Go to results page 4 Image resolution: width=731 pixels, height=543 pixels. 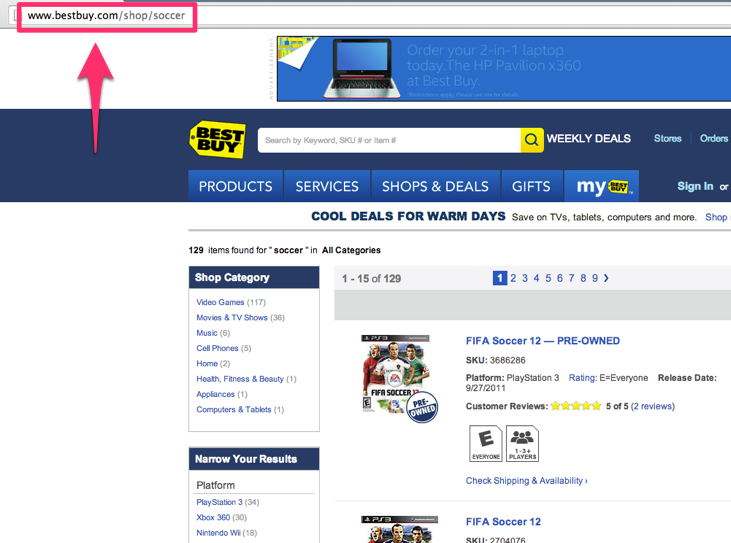pos(536,278)
